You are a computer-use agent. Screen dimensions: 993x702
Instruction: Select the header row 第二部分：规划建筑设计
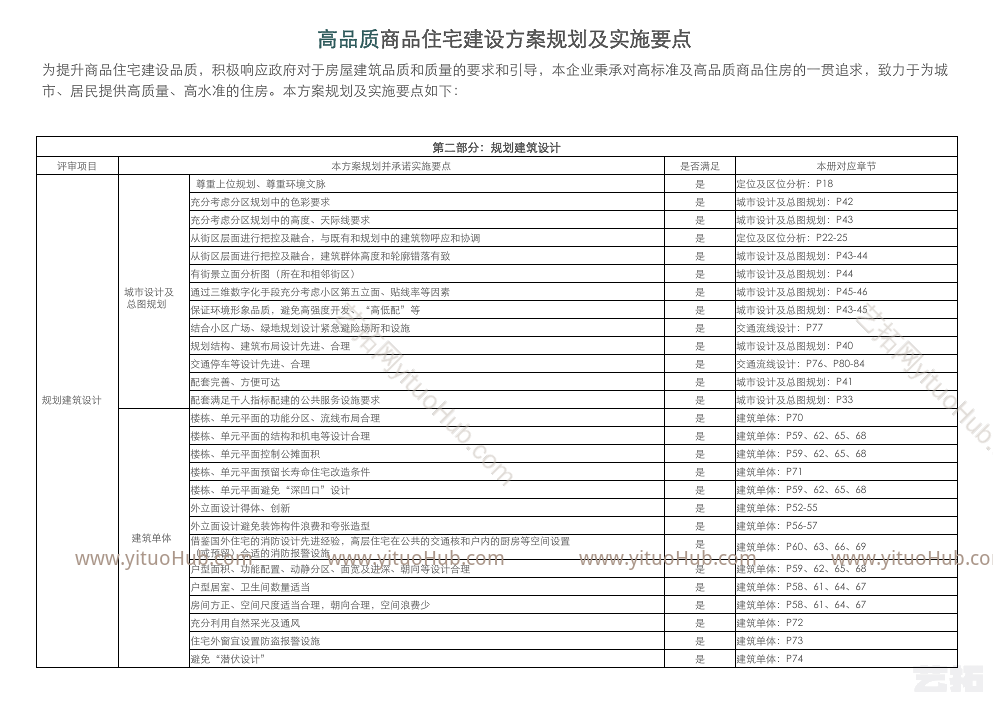[x=496, y=148]
